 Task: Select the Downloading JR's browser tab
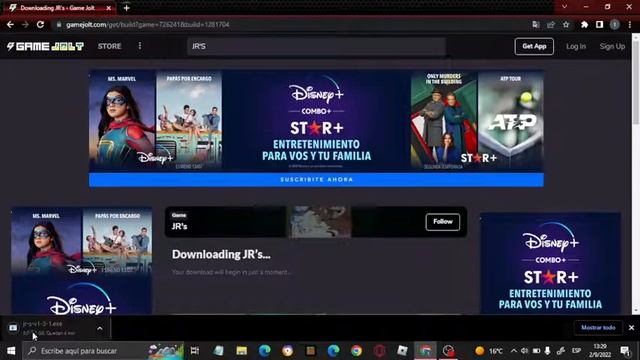pos(60,8)
